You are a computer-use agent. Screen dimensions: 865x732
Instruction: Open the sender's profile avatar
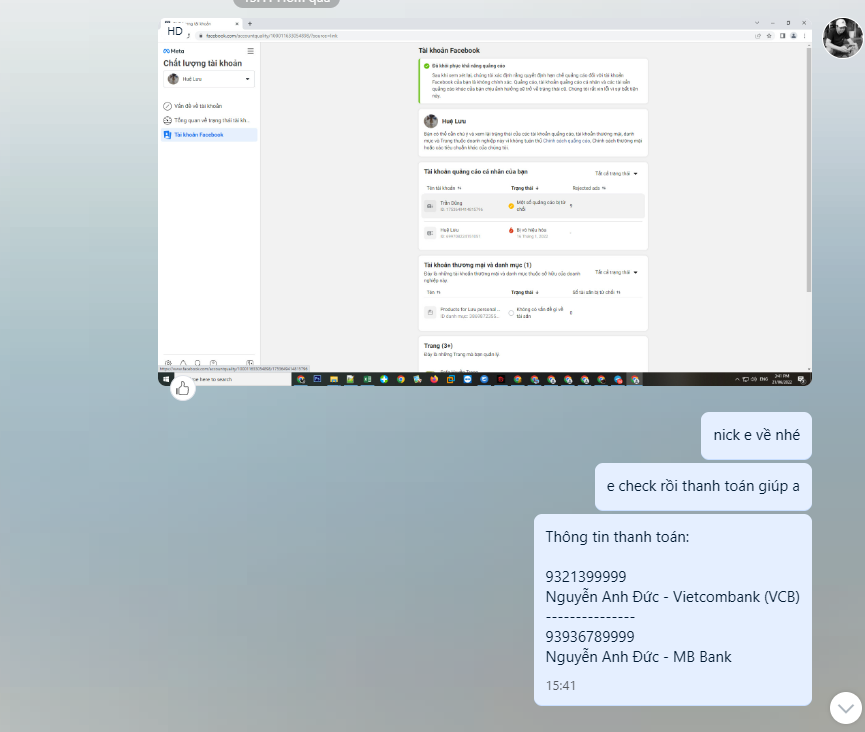842,38
